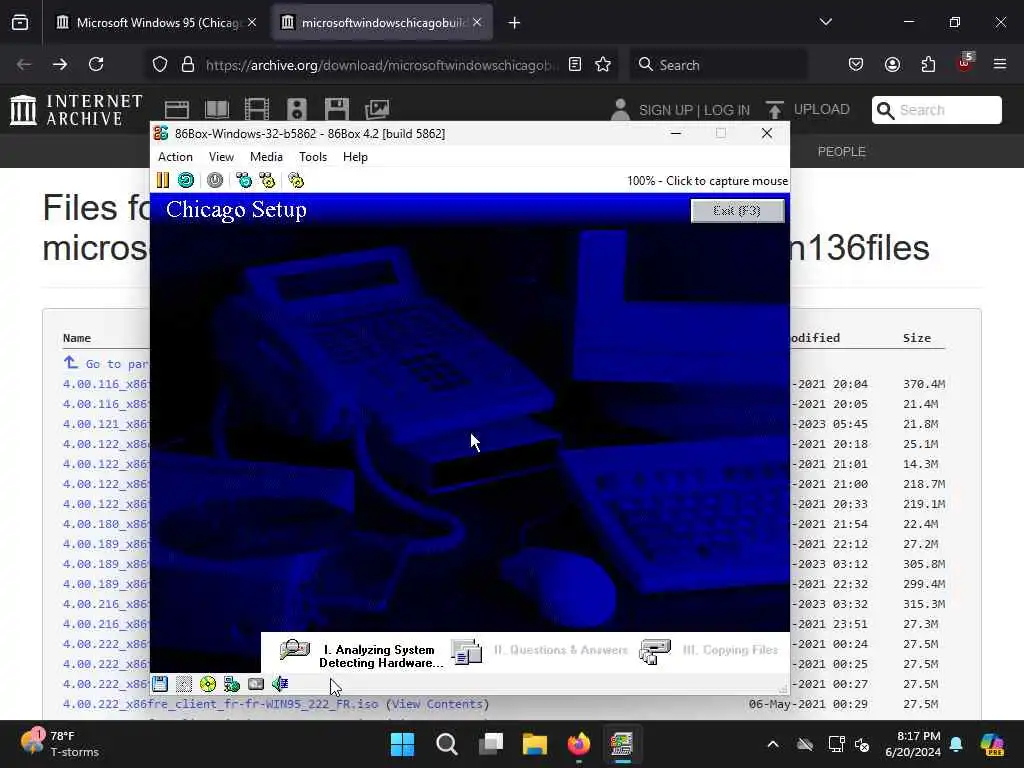The height and width of the screenshot is (768, 1024).
Task: Open the Internet Archive audio speaker icon
Action: coord(296,110)
